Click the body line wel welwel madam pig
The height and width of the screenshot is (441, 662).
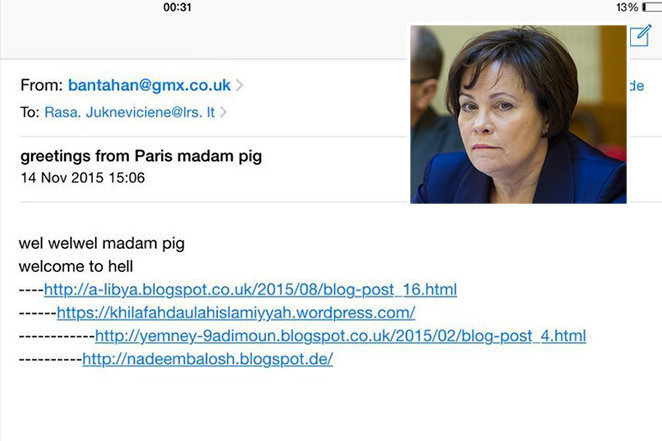click(102, 243)
